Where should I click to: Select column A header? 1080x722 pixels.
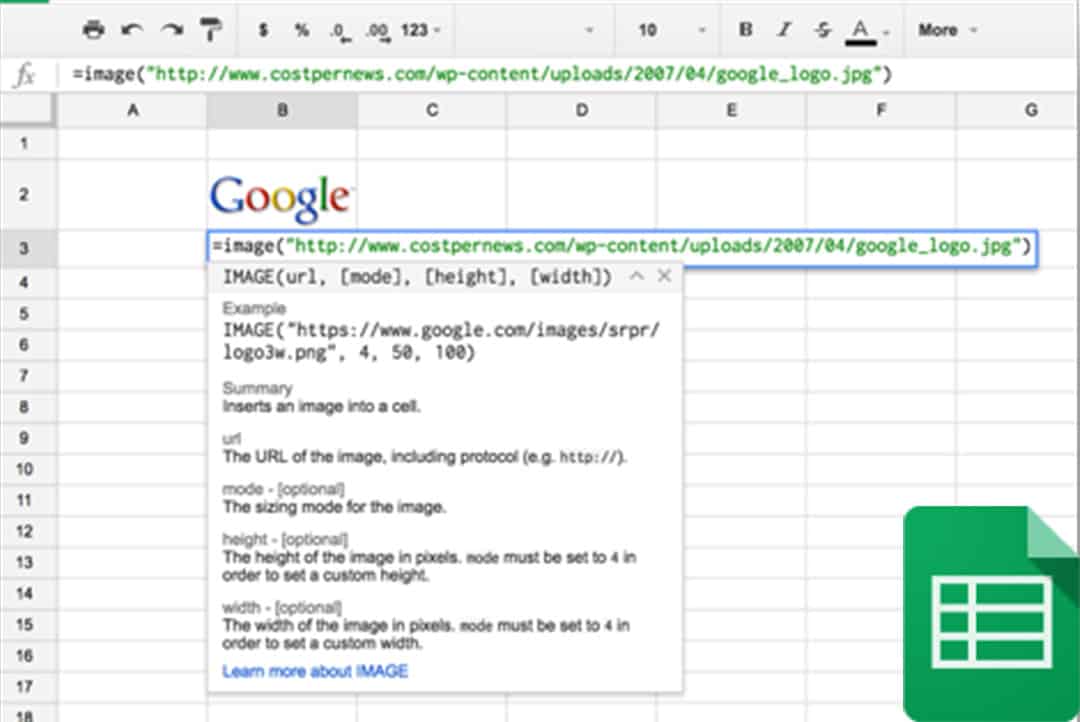point(132,110)
